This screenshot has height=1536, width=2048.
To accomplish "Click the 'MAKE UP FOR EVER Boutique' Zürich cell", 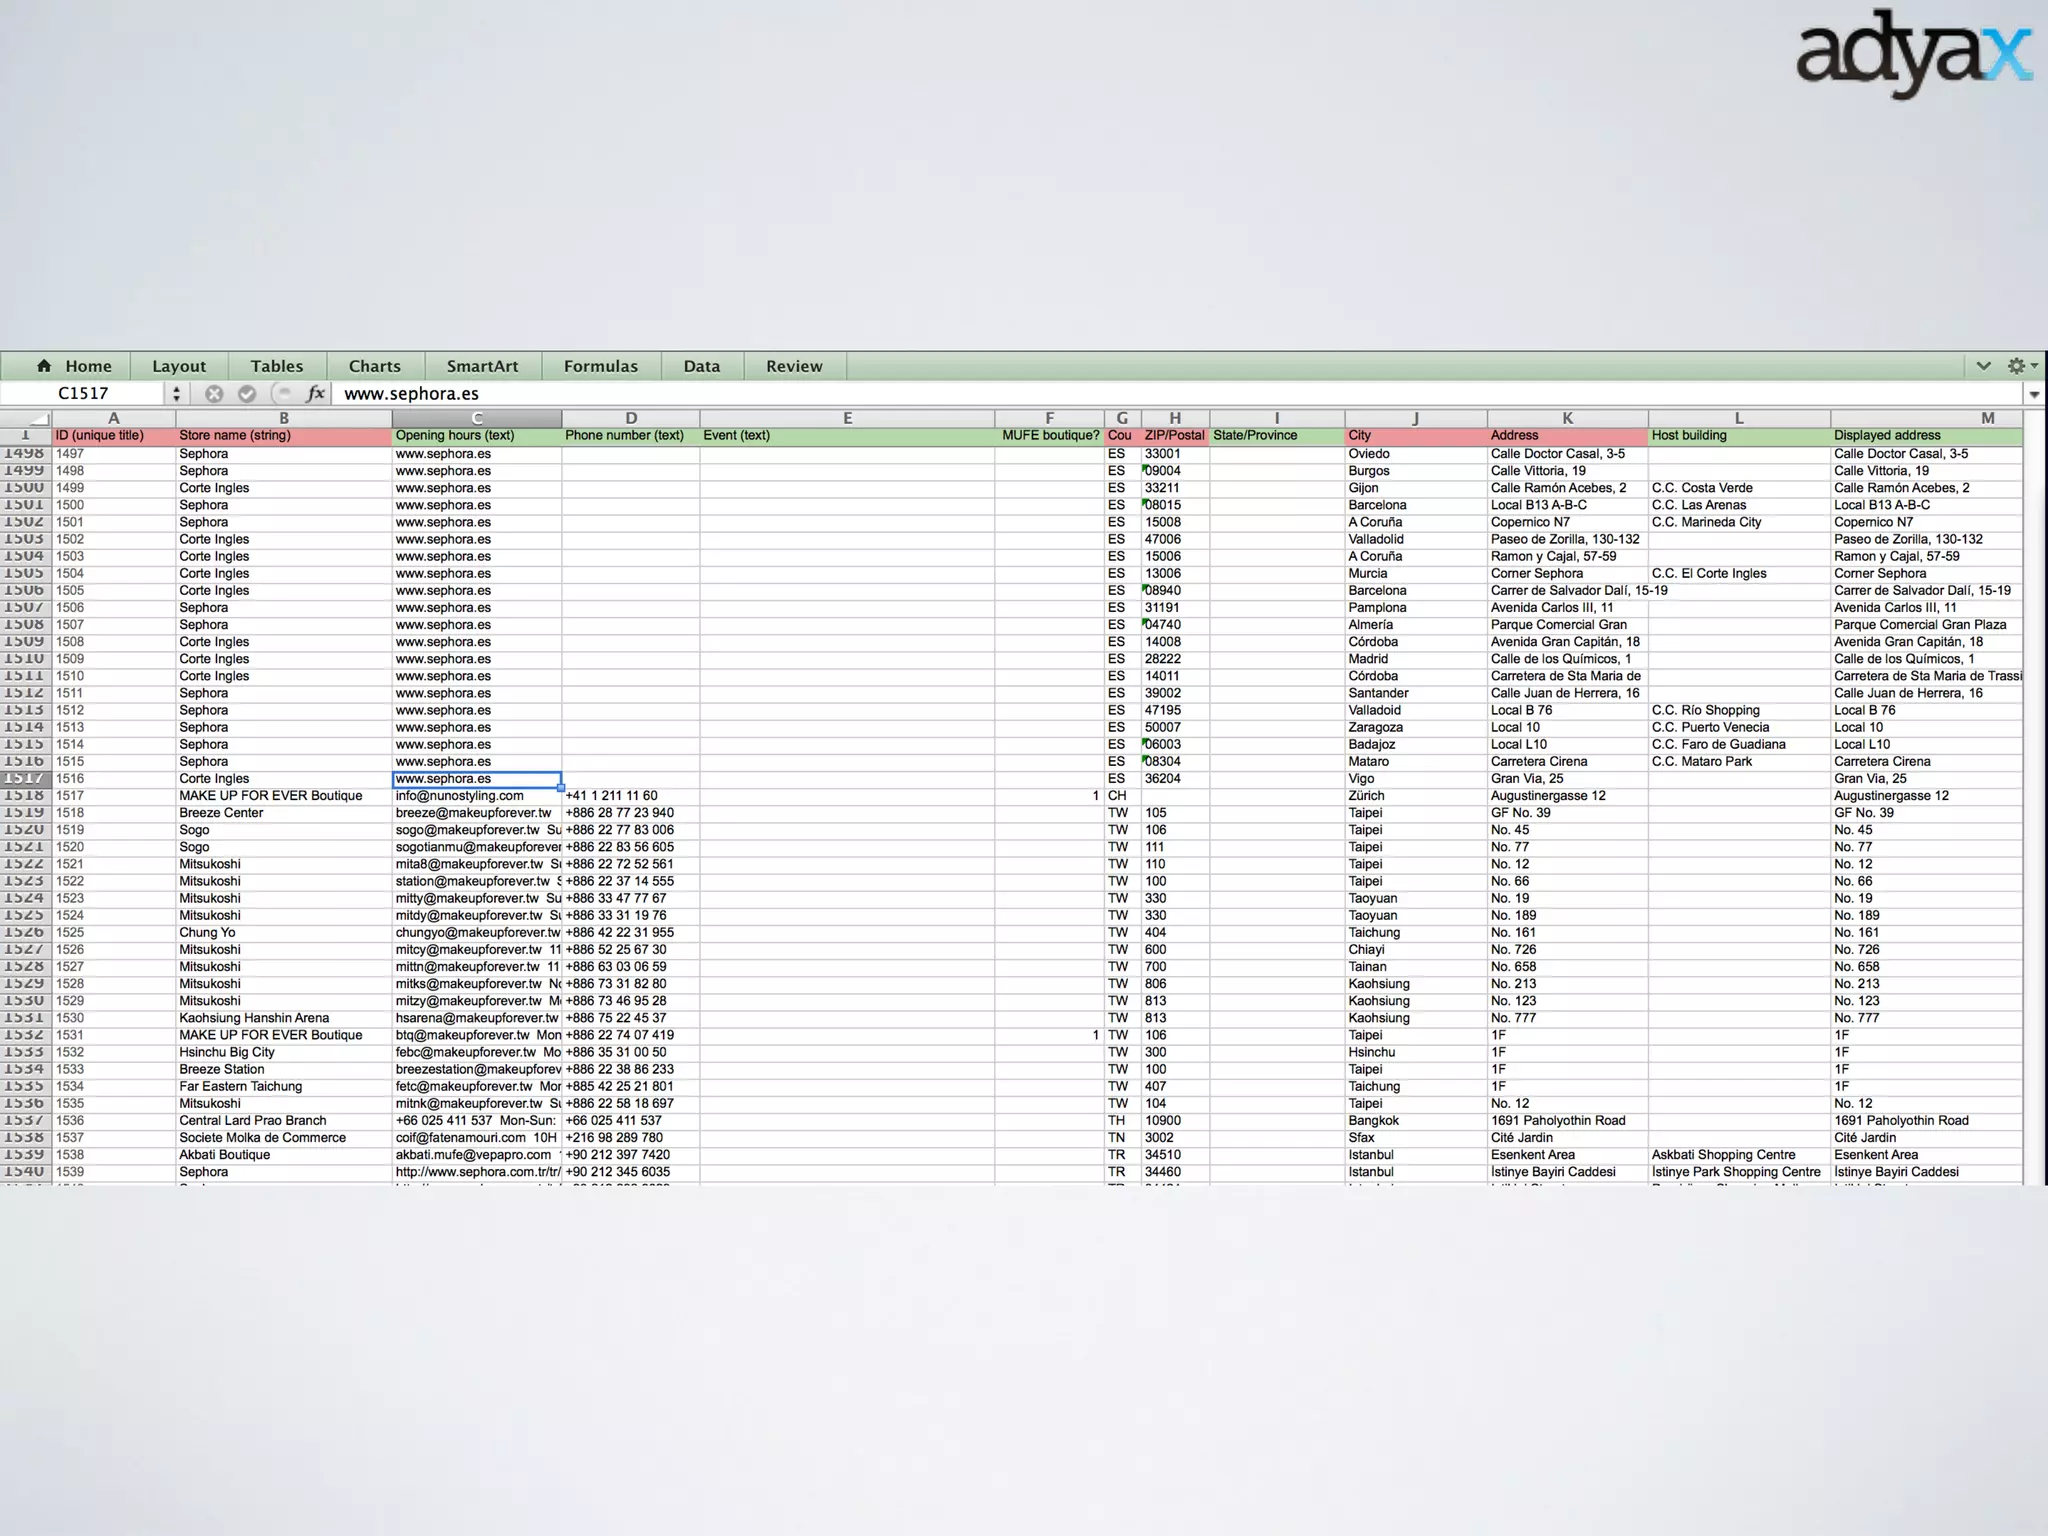I will click(x=271, y=796).
